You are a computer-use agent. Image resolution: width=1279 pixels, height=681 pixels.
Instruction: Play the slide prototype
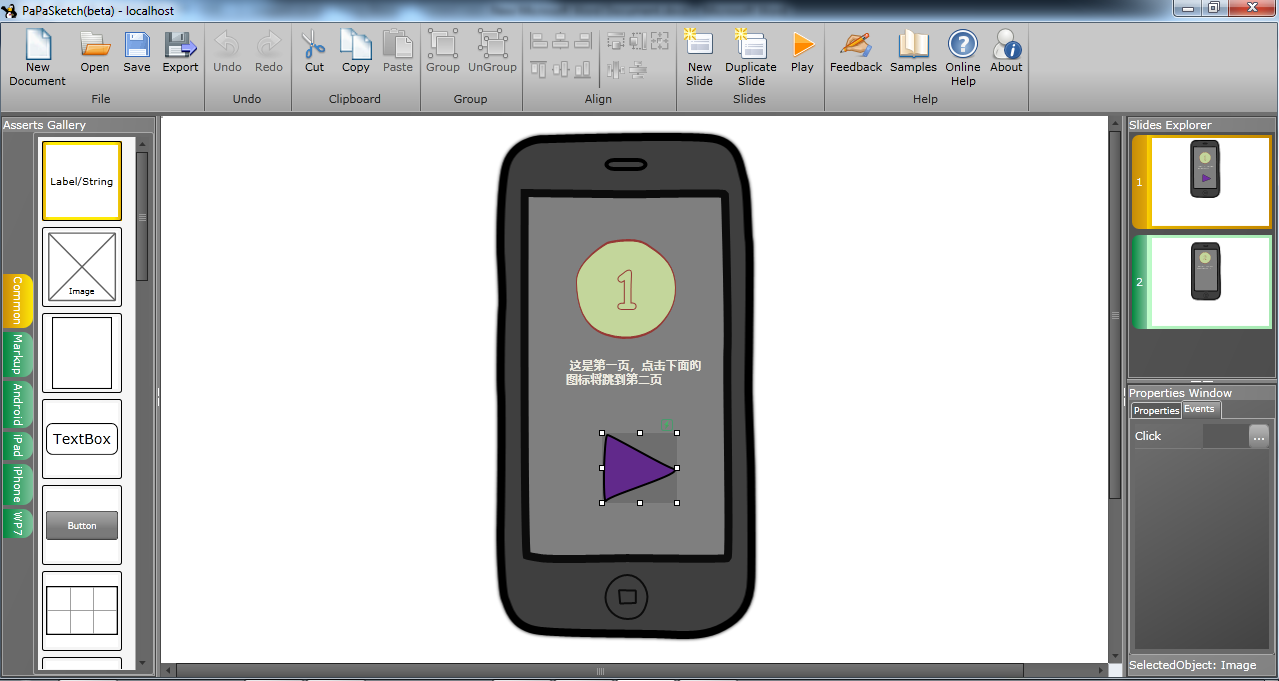(x=802, y=52)
